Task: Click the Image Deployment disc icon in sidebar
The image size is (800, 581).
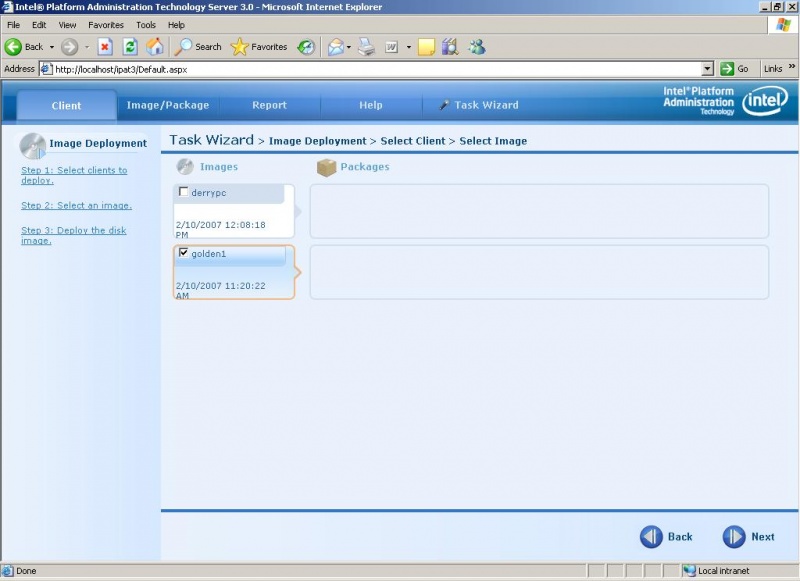Action: coord(34,143)
